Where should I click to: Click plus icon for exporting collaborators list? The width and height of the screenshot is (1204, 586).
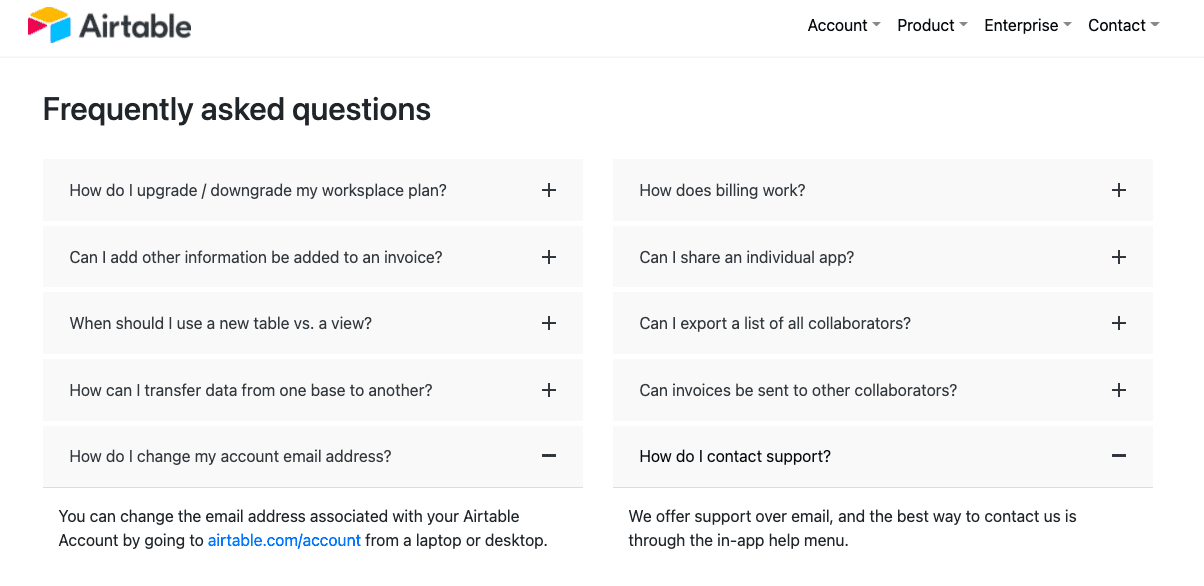click(1119, 323)
